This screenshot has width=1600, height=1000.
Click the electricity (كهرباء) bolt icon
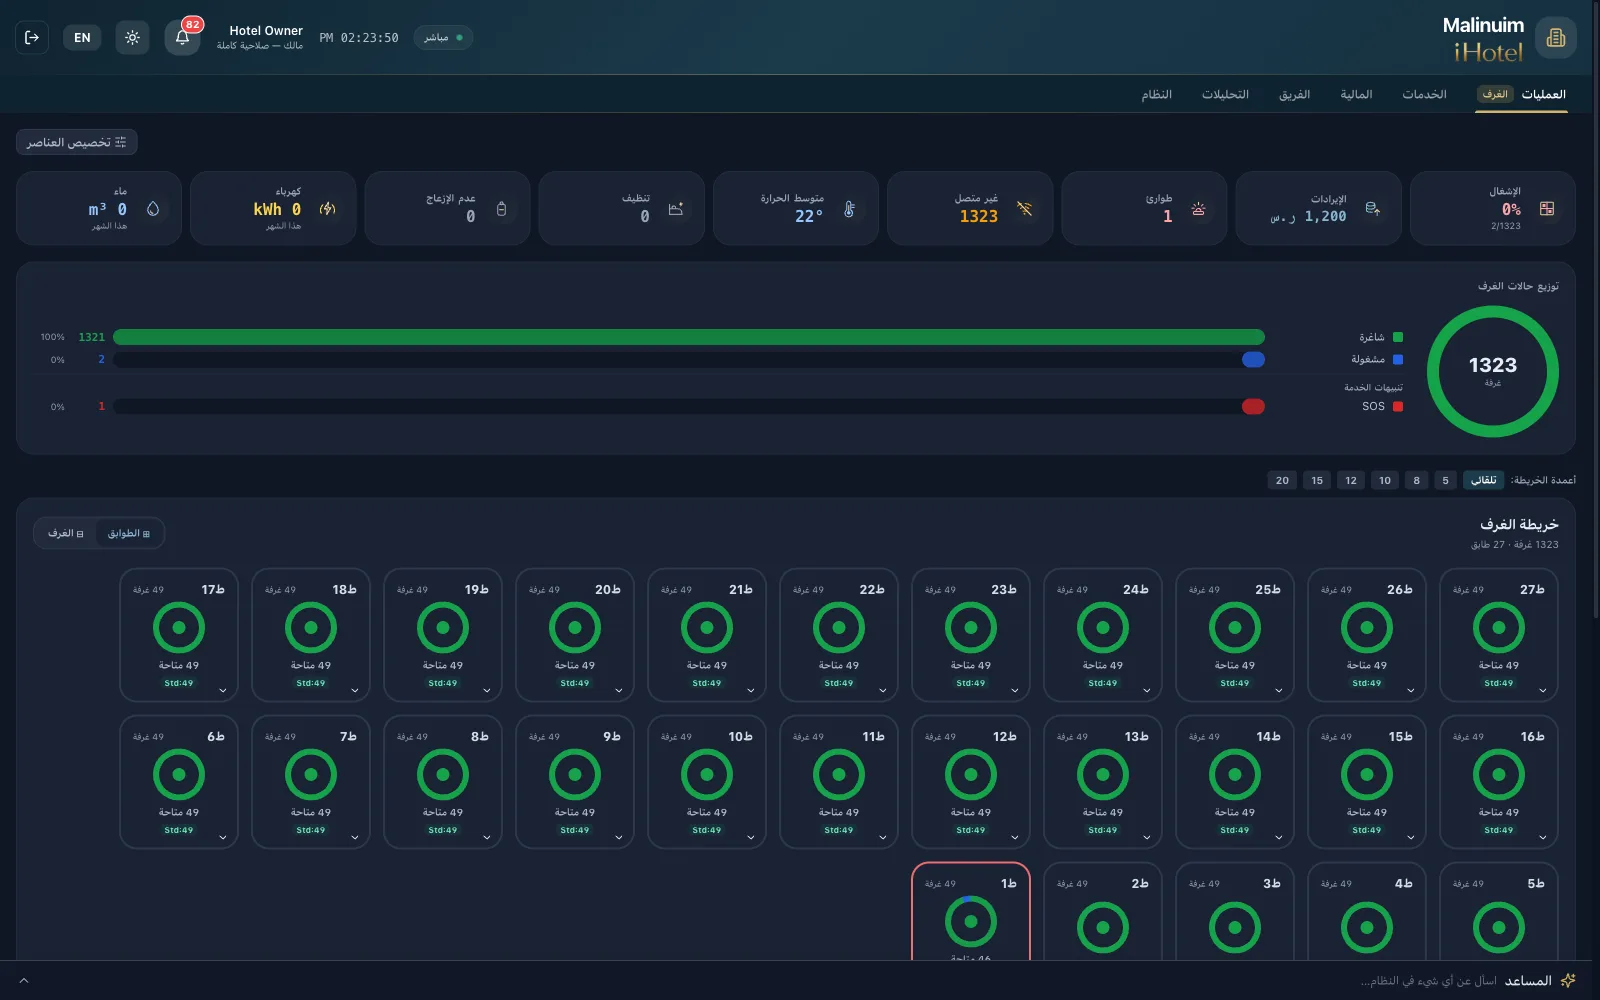[x=327, y=209]
